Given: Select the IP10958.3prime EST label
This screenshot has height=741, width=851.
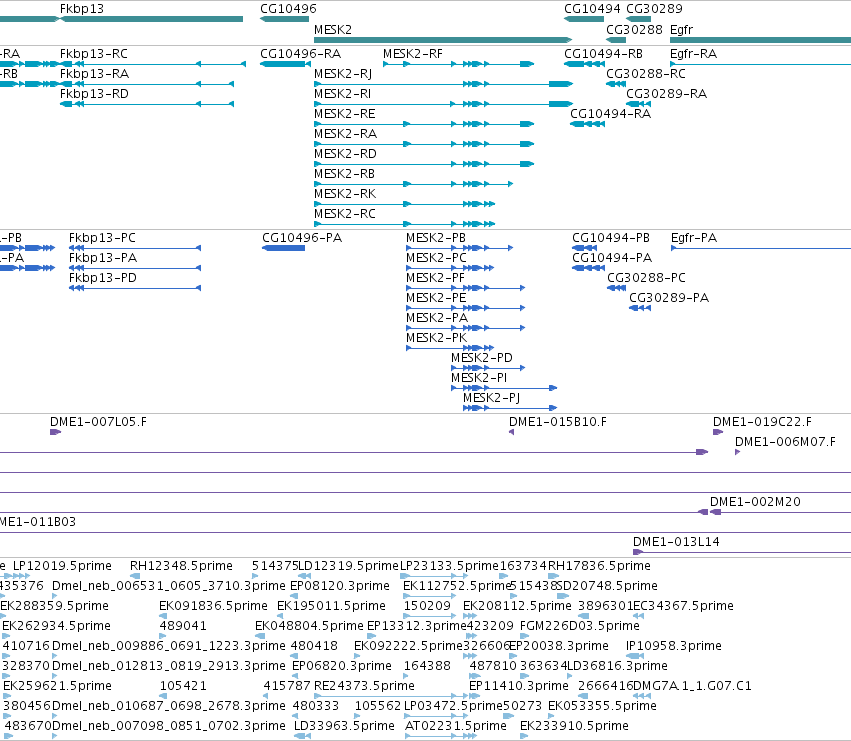Looking at the screenshot, I should [674, 646].
